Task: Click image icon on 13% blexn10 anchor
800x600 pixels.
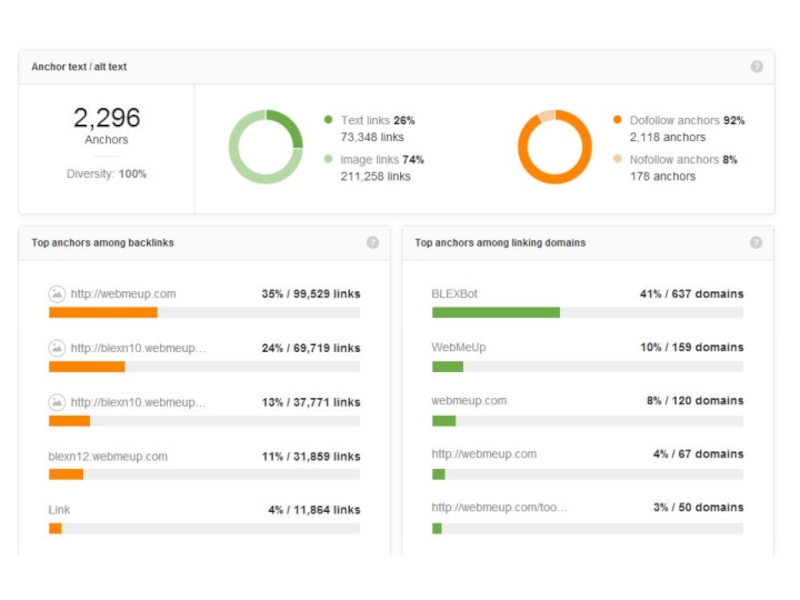Action: click(56, 402)
